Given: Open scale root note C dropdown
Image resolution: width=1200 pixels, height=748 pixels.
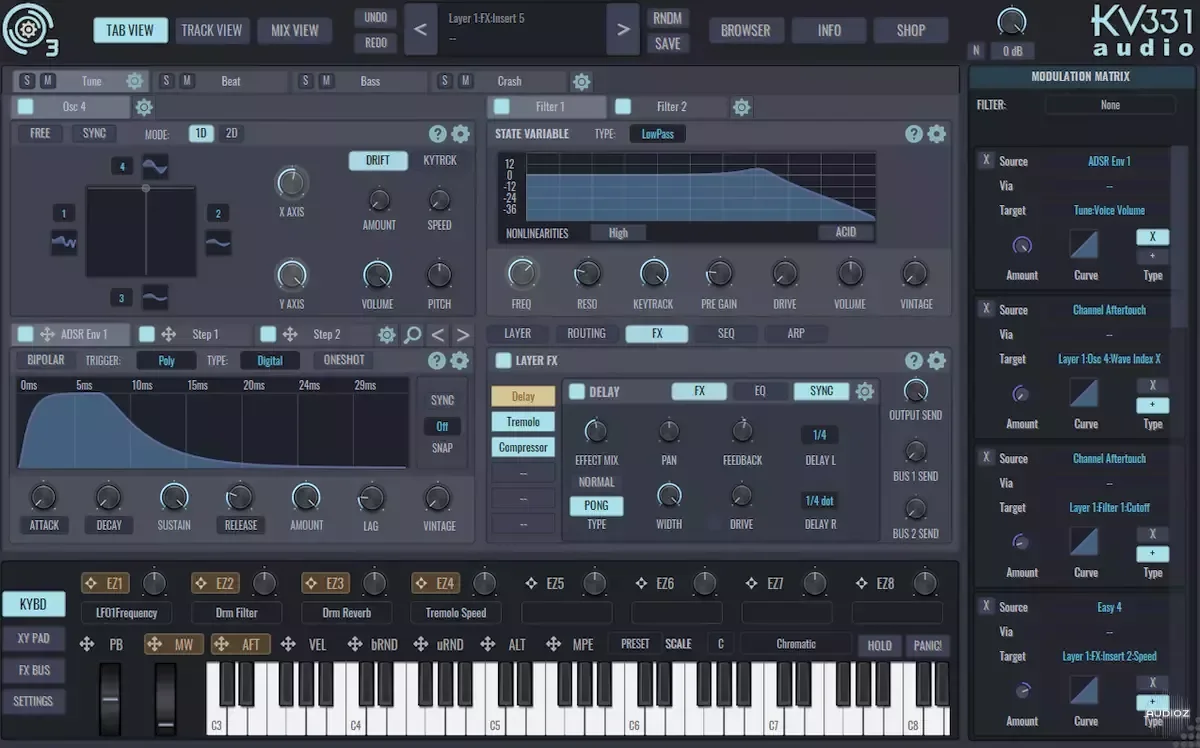Looking at the screenshot, I should tap(720, 644).
